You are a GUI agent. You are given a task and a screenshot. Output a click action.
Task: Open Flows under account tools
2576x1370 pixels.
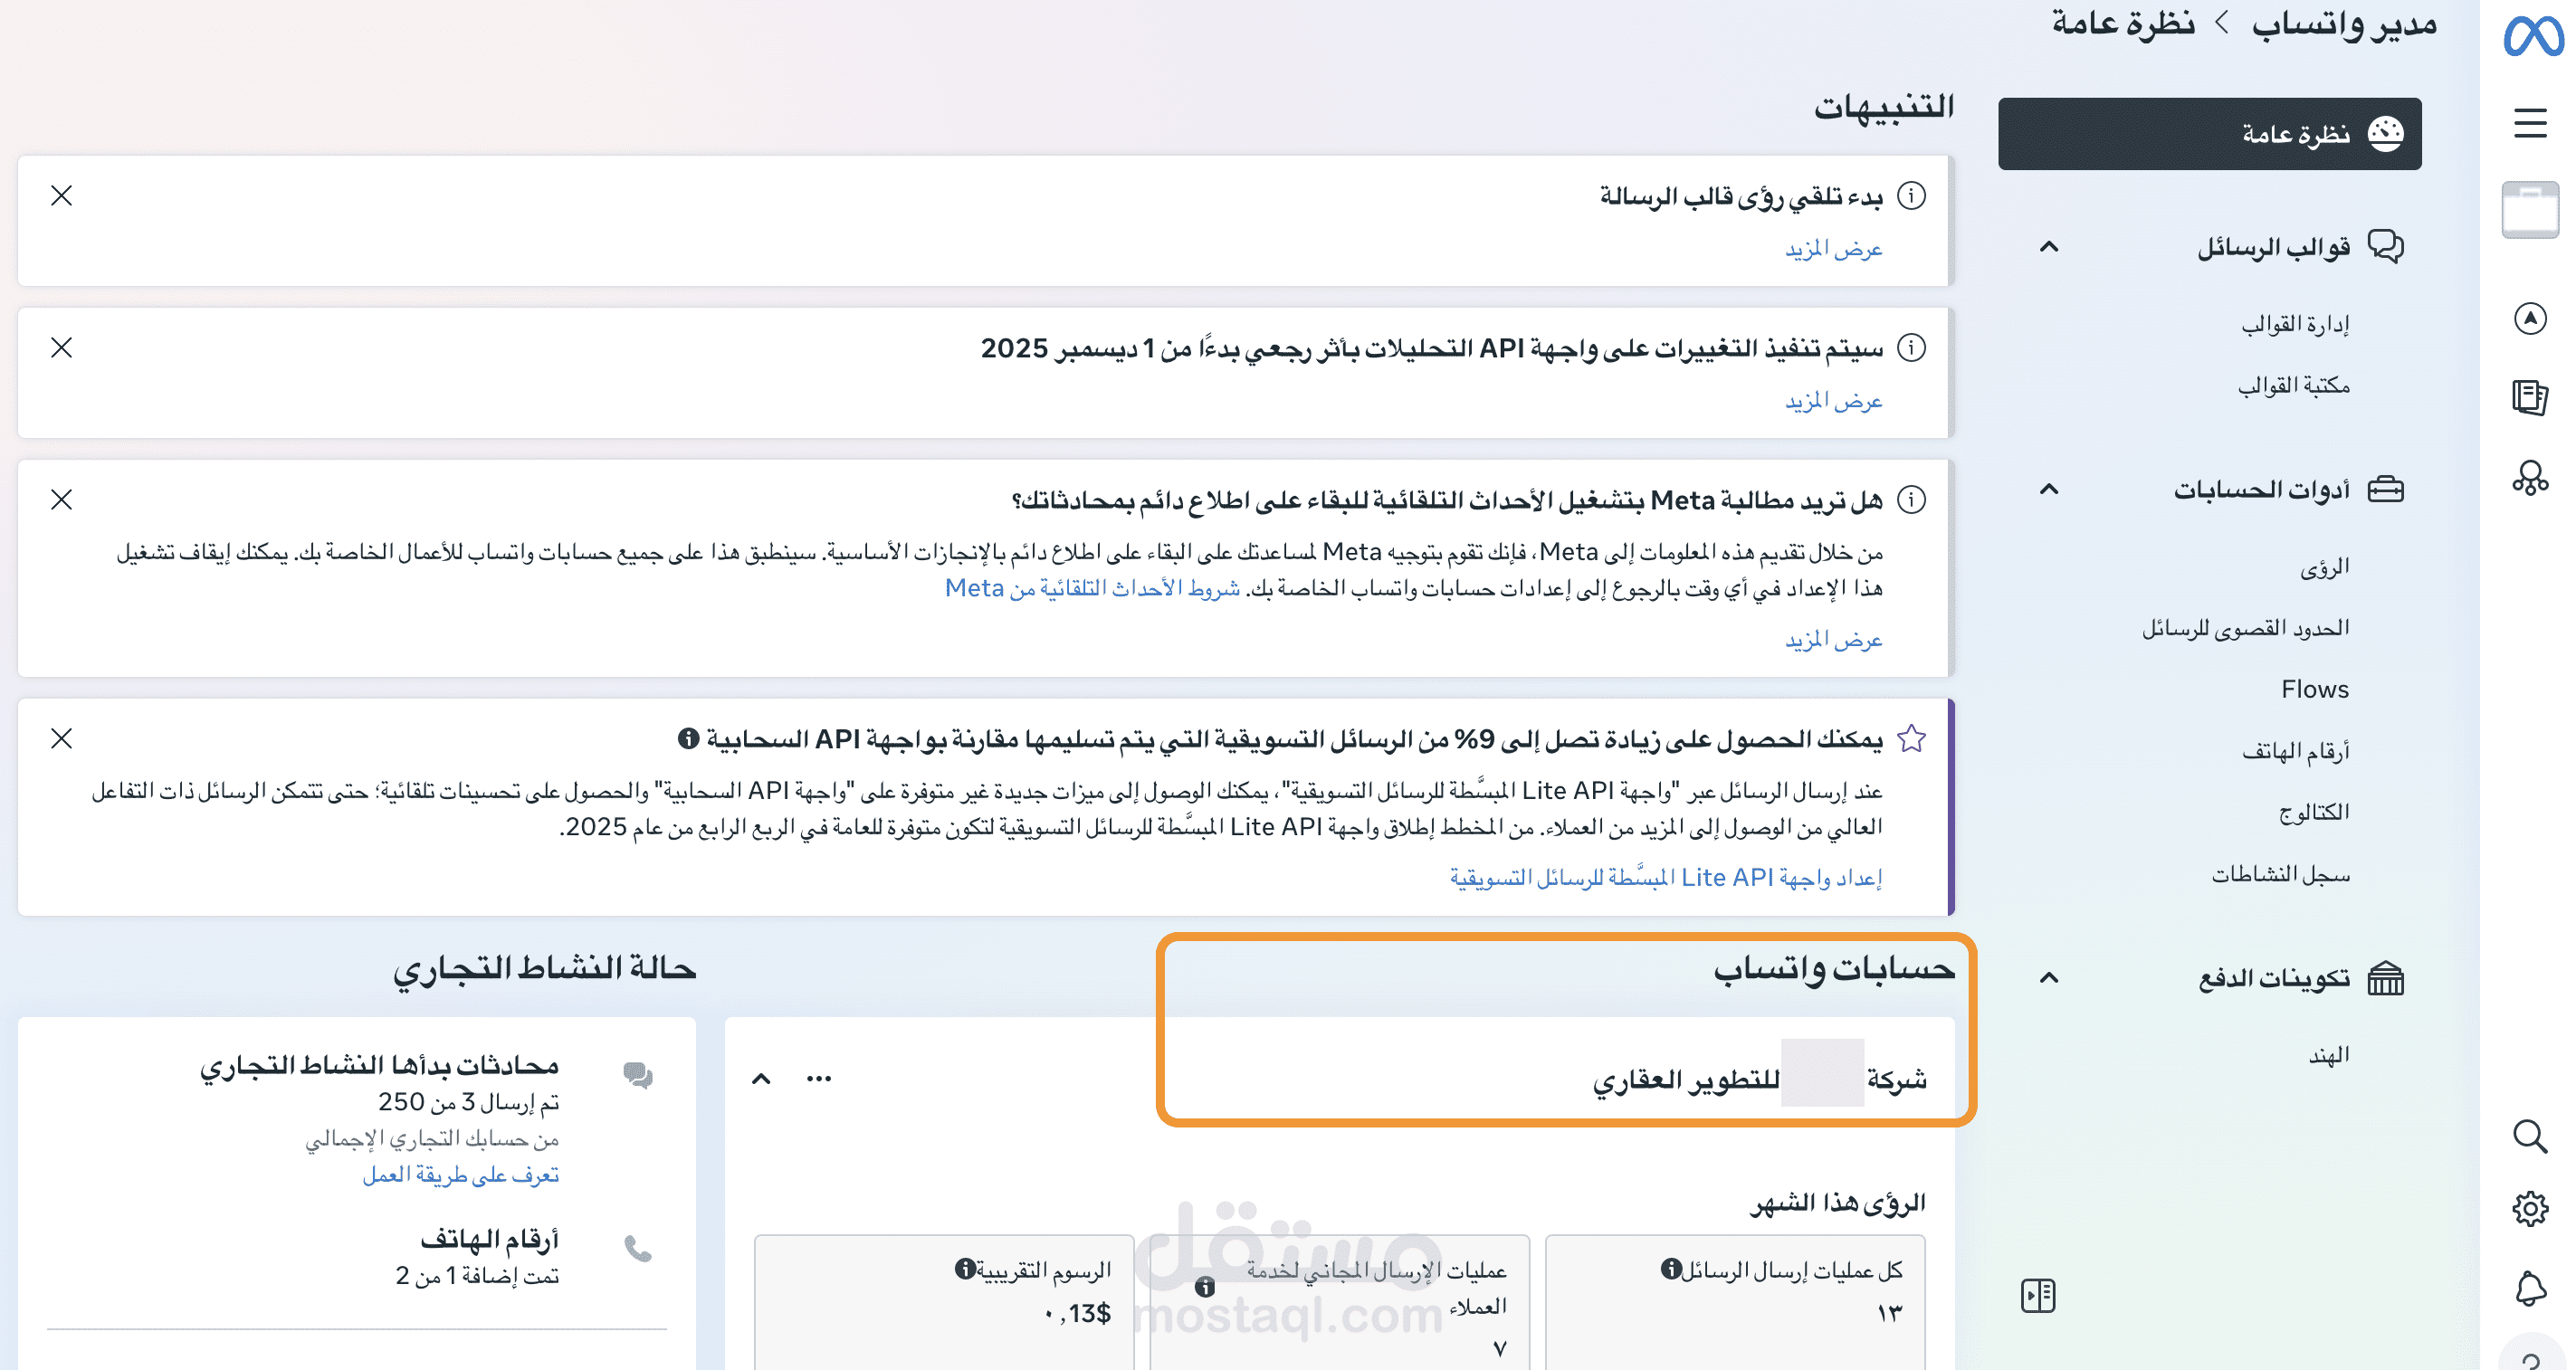(2314, 689)
